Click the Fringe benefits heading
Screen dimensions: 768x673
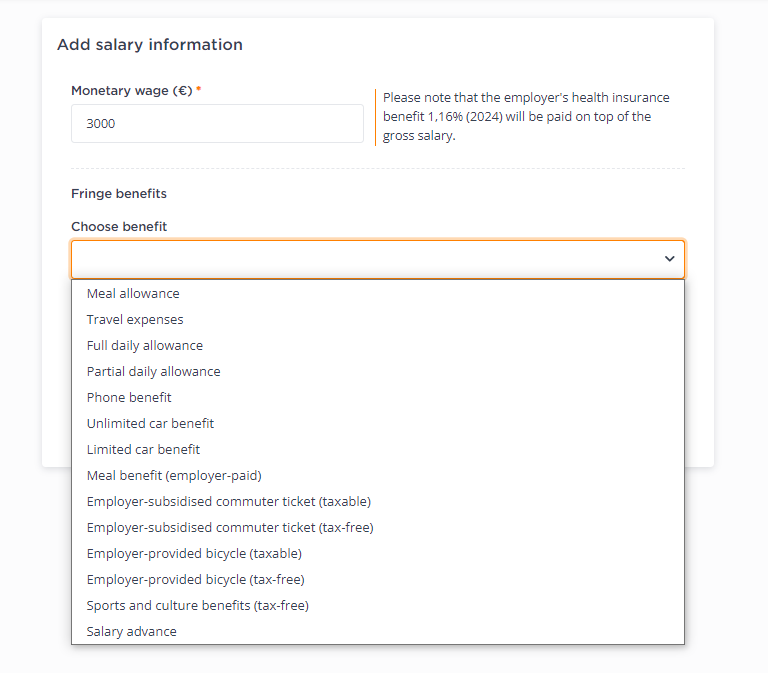pos(119,193)
